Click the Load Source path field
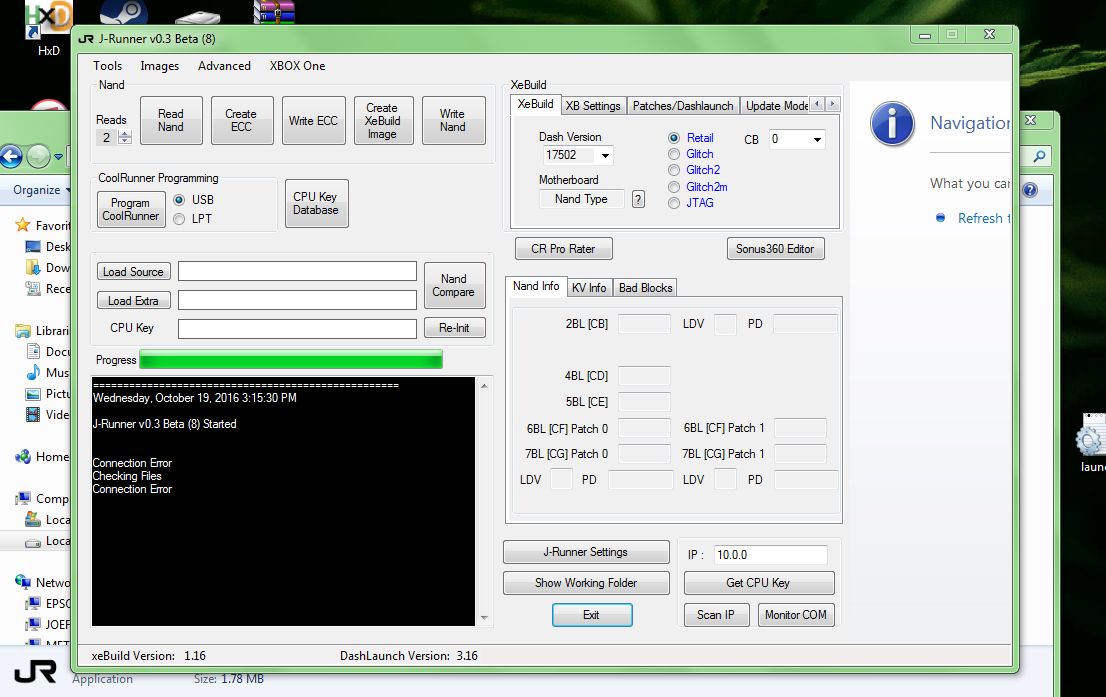 tap(297, 272)
